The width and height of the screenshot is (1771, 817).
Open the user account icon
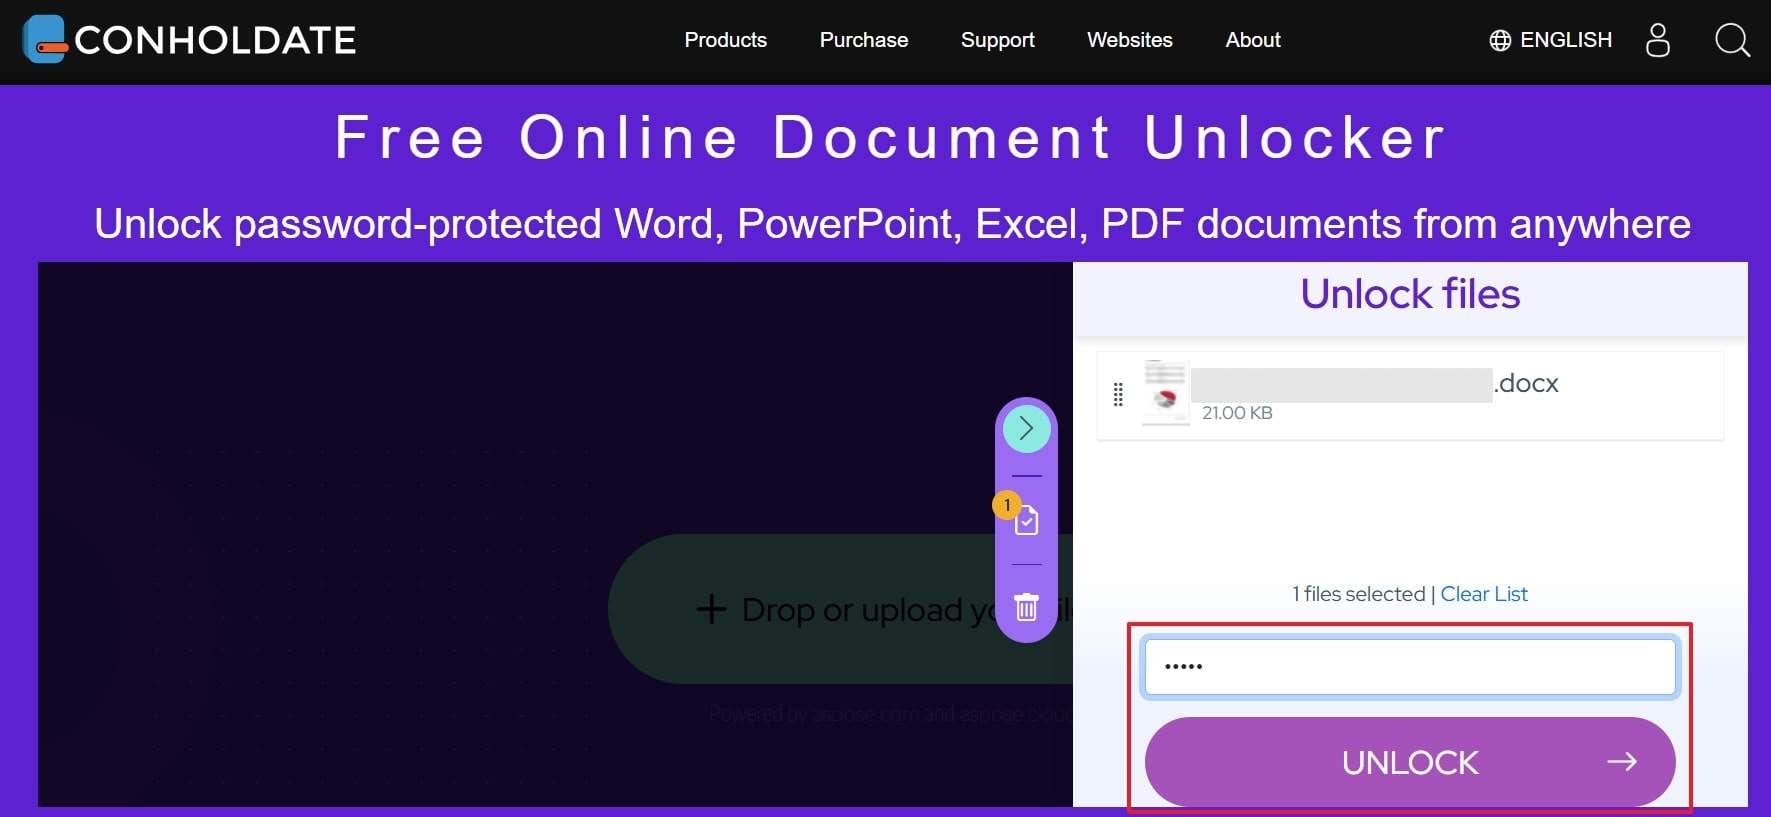tap(1657, 40)
